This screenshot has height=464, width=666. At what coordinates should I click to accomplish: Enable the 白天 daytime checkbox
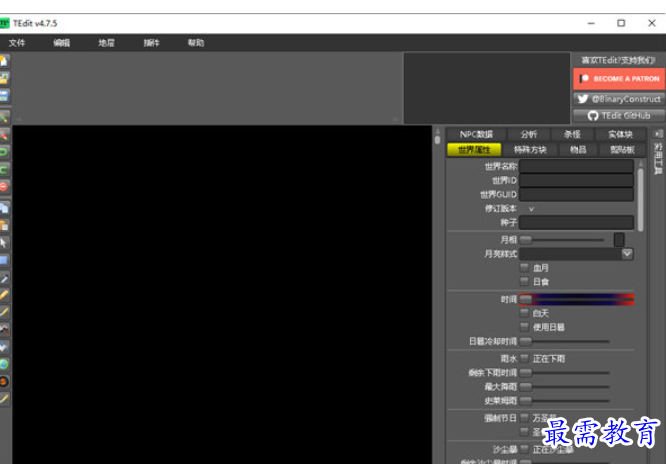pyautogui.click(x=525, y=313)
